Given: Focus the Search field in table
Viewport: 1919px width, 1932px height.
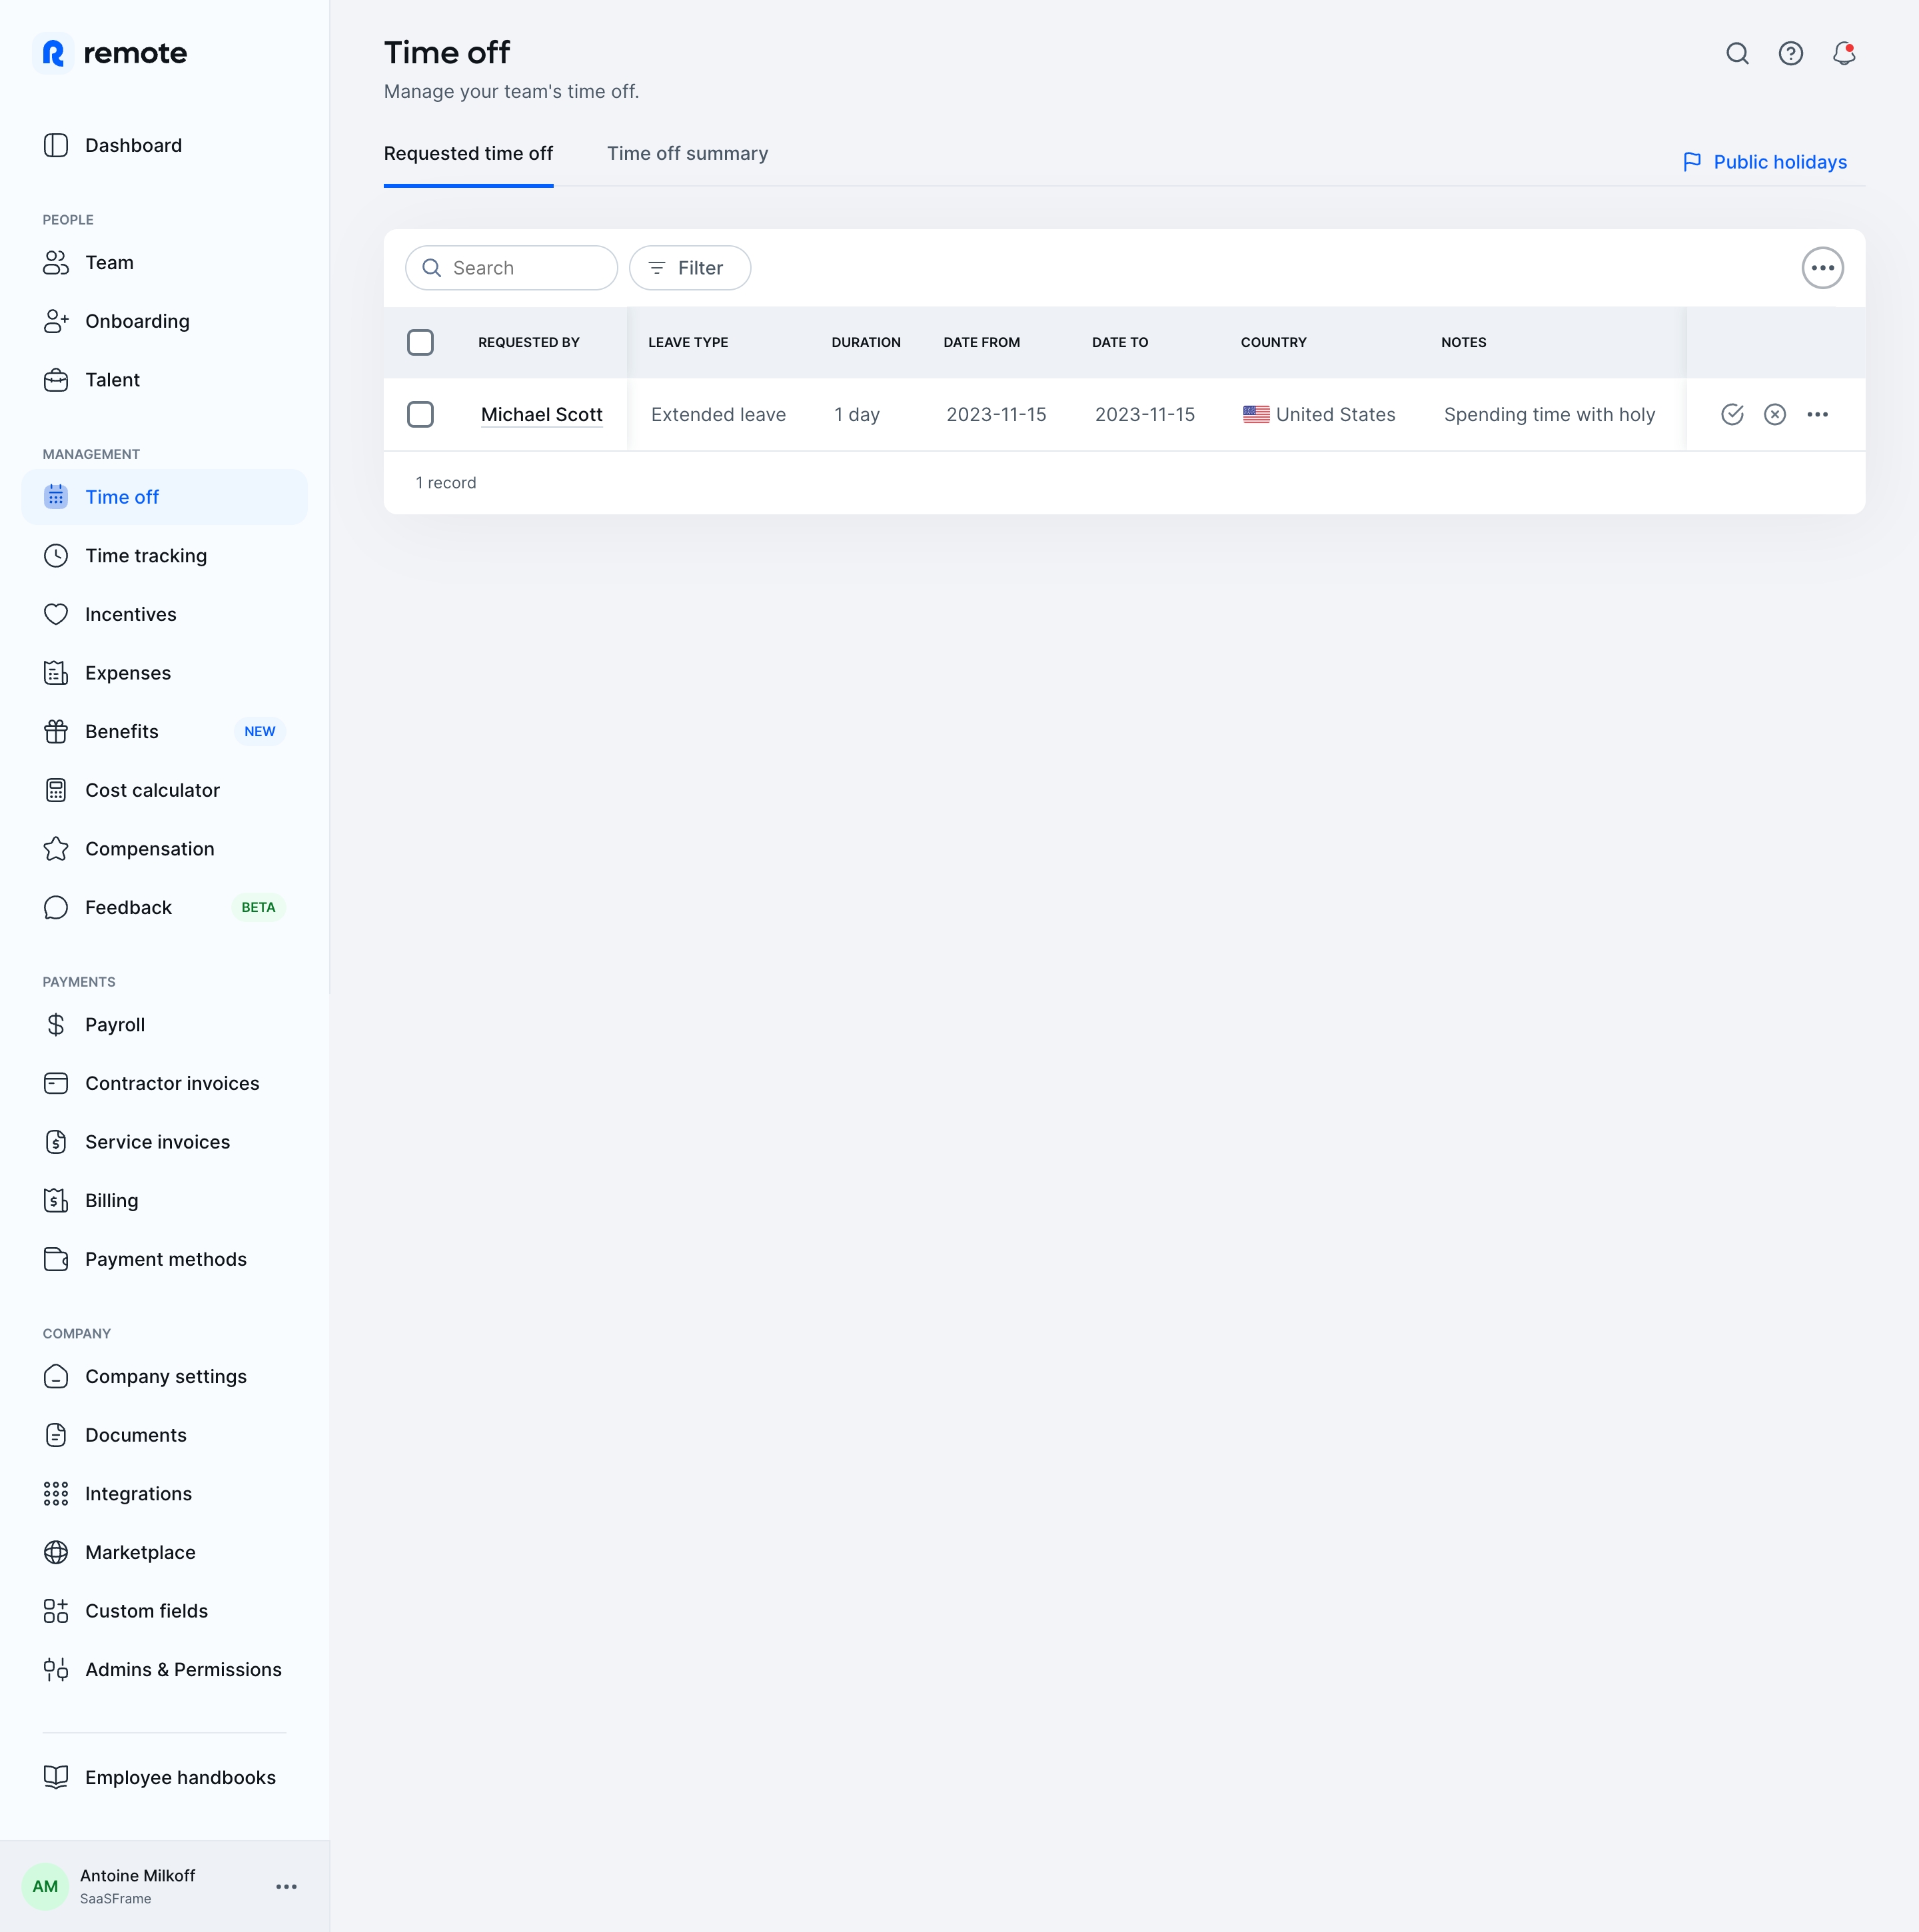Looking at the screenshot, I should 511,268.
